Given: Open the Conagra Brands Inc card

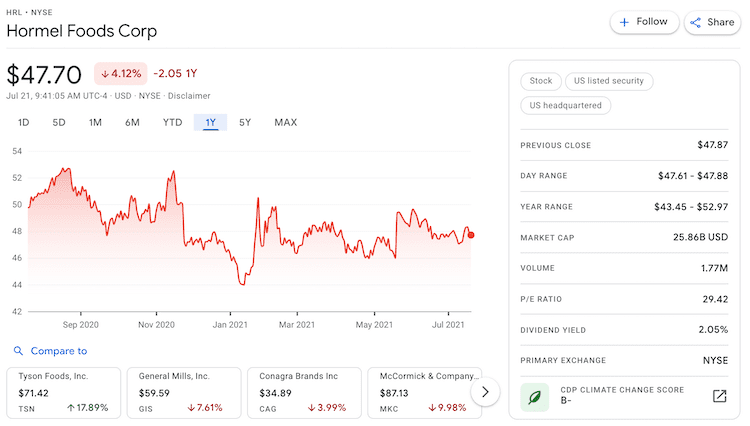Looking at the screenshot, I should [x=304, y=393].
